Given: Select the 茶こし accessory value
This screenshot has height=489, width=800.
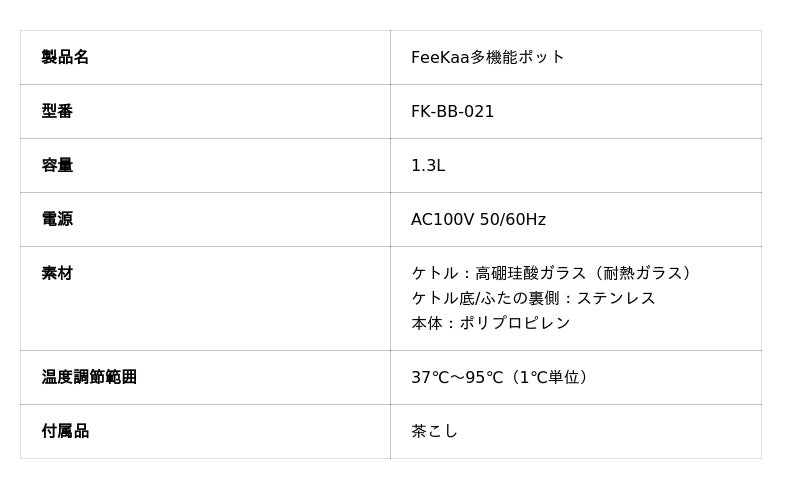Looking at the screenshot, I should tap(434, 431).
